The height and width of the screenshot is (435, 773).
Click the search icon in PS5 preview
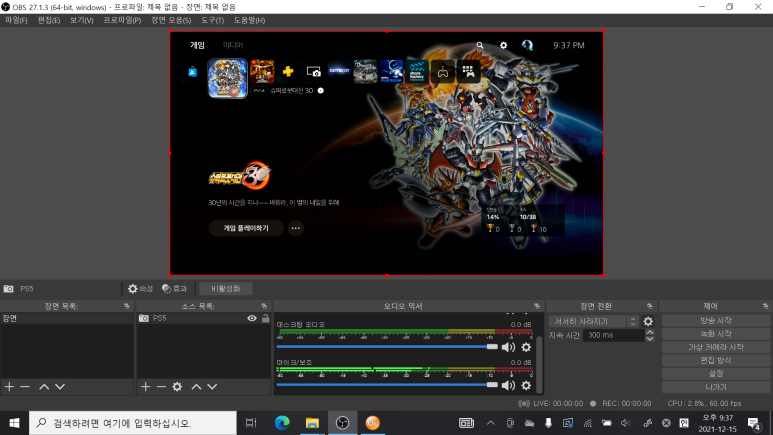[x=480, y=45]
